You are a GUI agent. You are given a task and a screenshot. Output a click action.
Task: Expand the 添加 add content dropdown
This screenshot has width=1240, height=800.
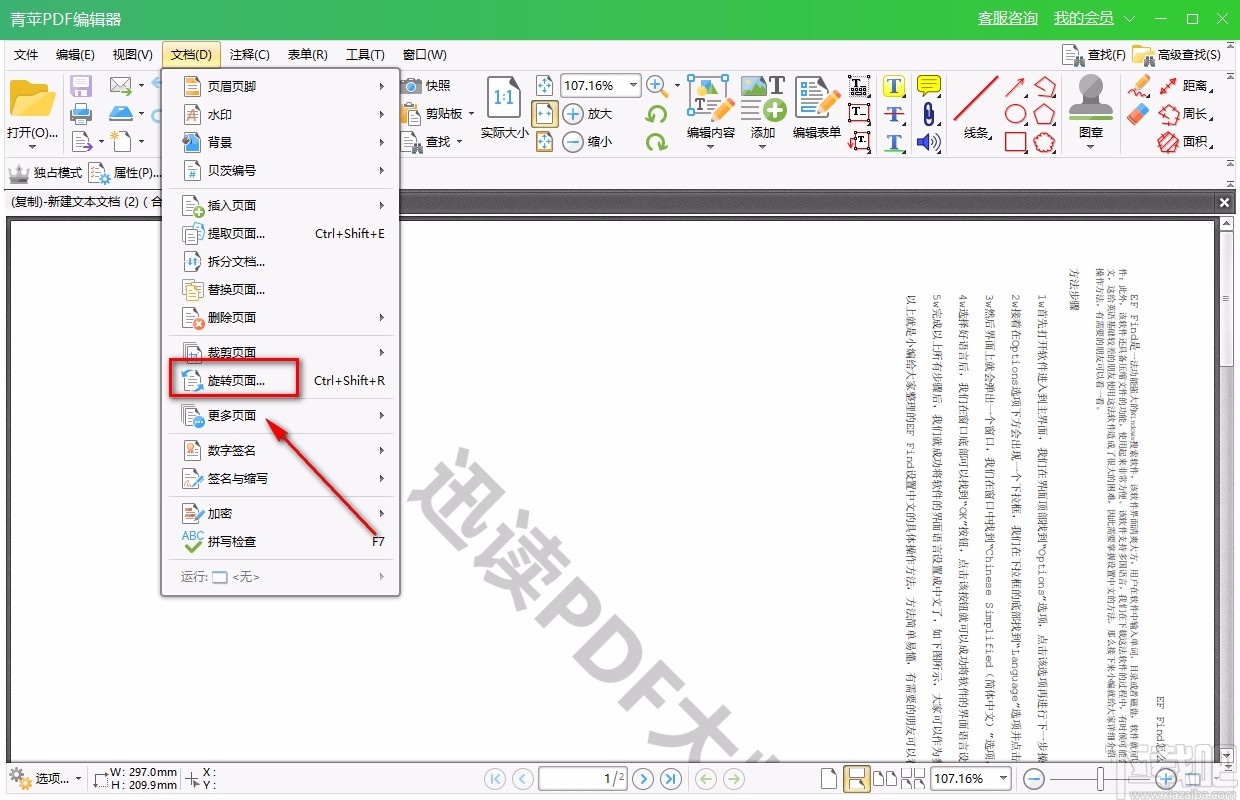pyautogui.click(x=763, y=145)
